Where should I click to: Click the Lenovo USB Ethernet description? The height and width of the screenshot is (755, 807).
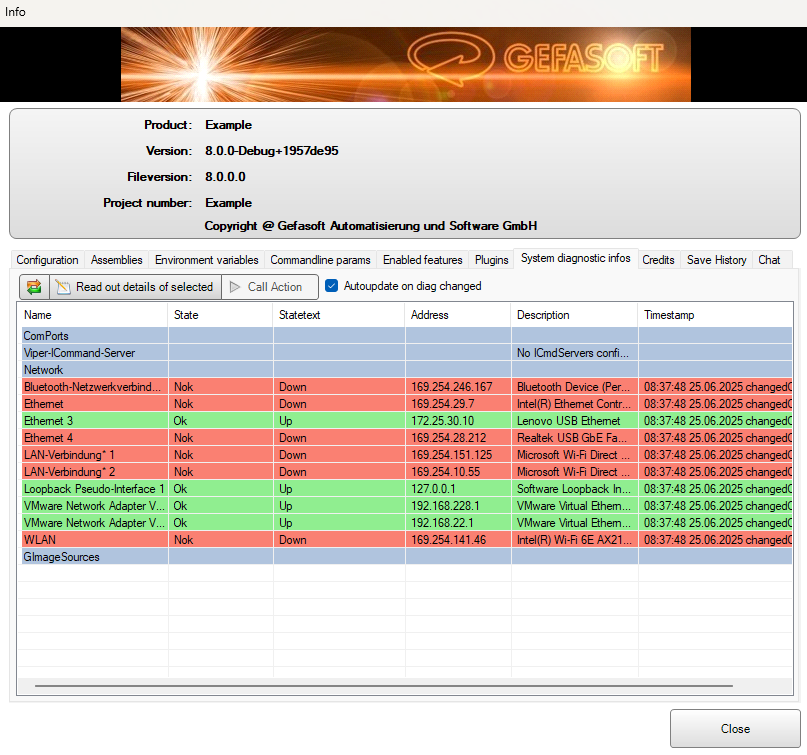pos(568,420)
